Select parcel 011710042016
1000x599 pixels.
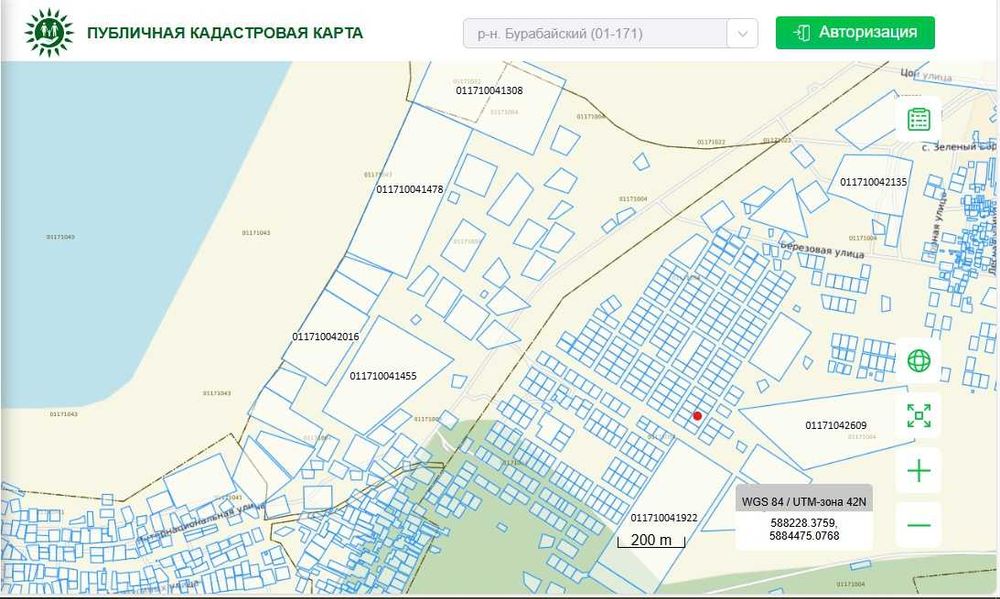coord(325,337)
